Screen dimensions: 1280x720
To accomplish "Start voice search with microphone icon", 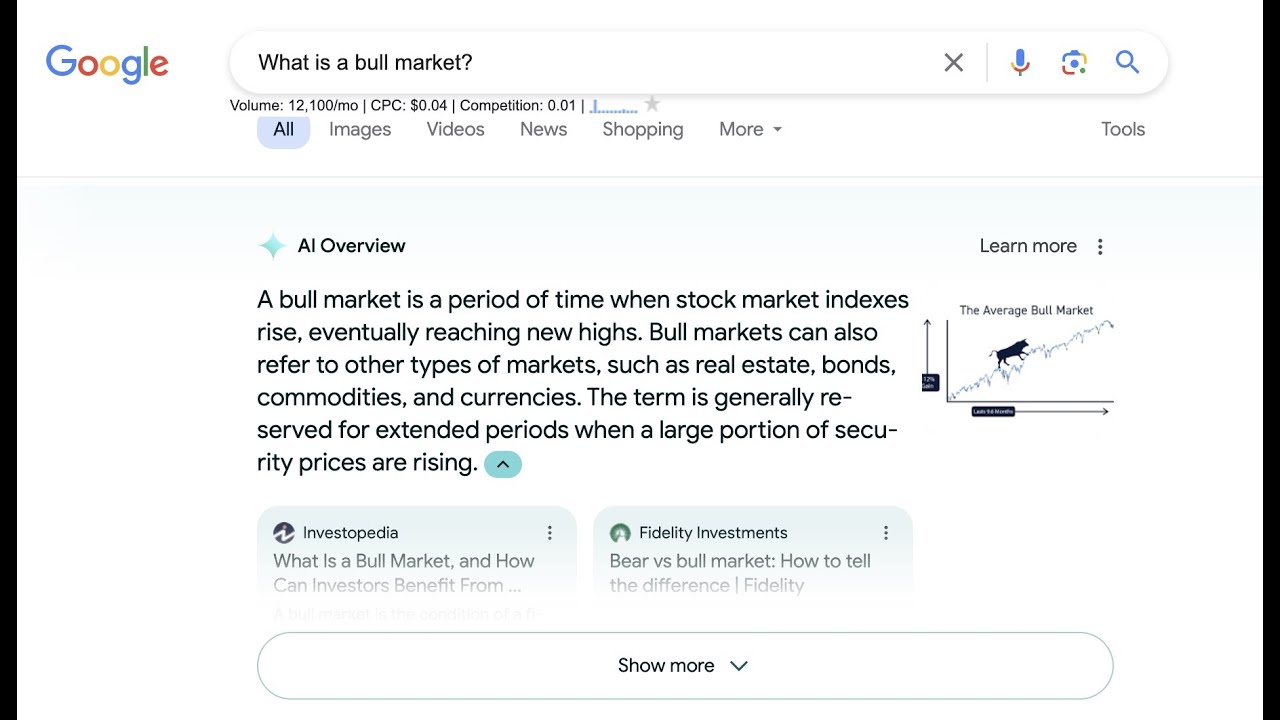I will pos(1020,63).
